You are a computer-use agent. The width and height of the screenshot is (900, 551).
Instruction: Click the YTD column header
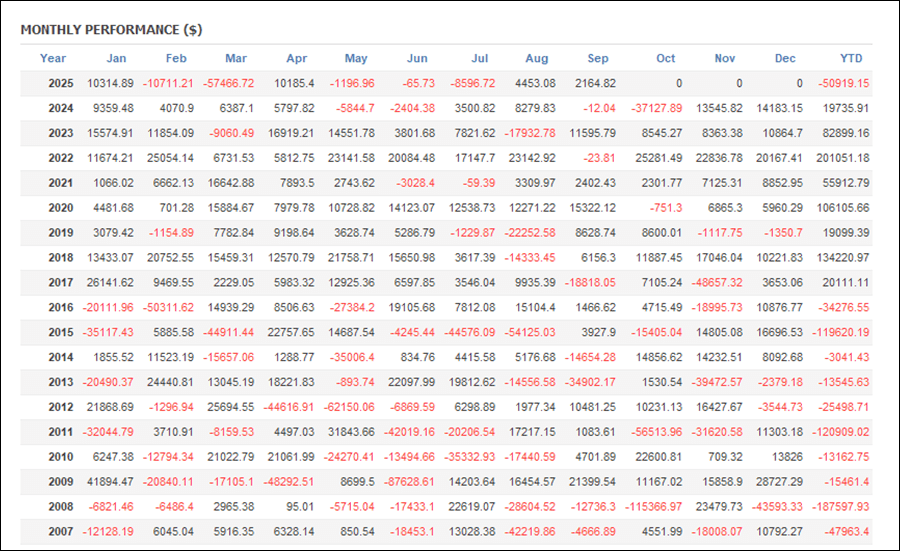(851, 58)
